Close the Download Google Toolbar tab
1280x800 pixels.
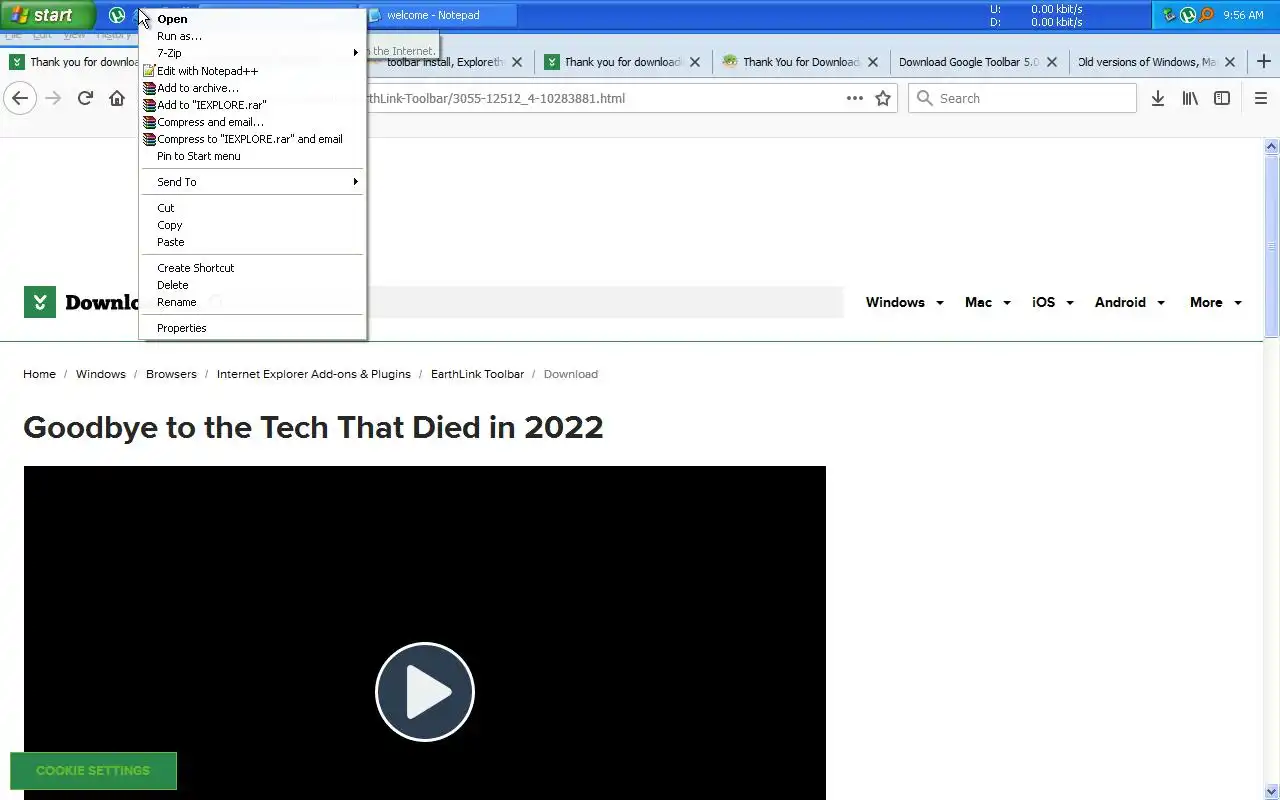(x=1052, y=62)
